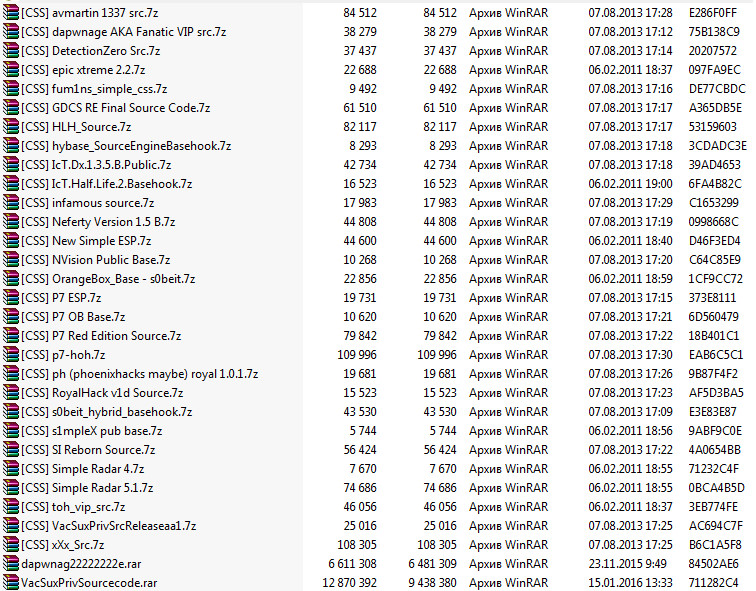Screen dimensions: 756x591
Task: Click the CRC value 1CF9CC72
Action: tap(716, 279)
